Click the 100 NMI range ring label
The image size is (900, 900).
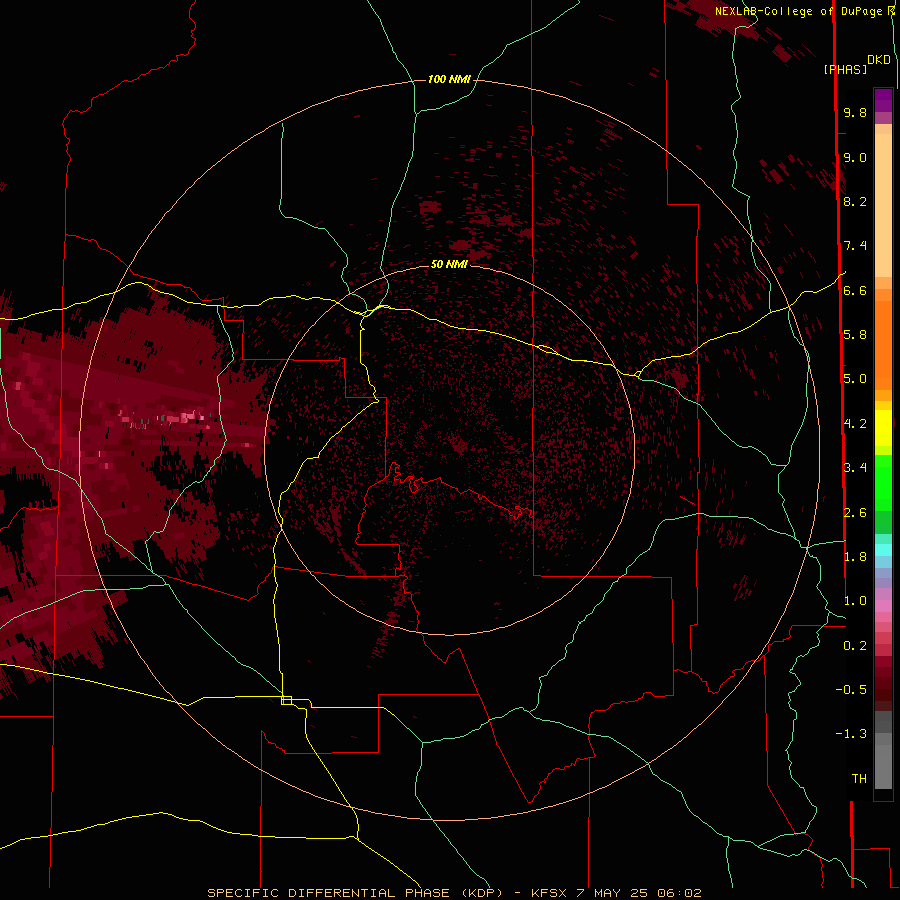click(x=449, y=79)
